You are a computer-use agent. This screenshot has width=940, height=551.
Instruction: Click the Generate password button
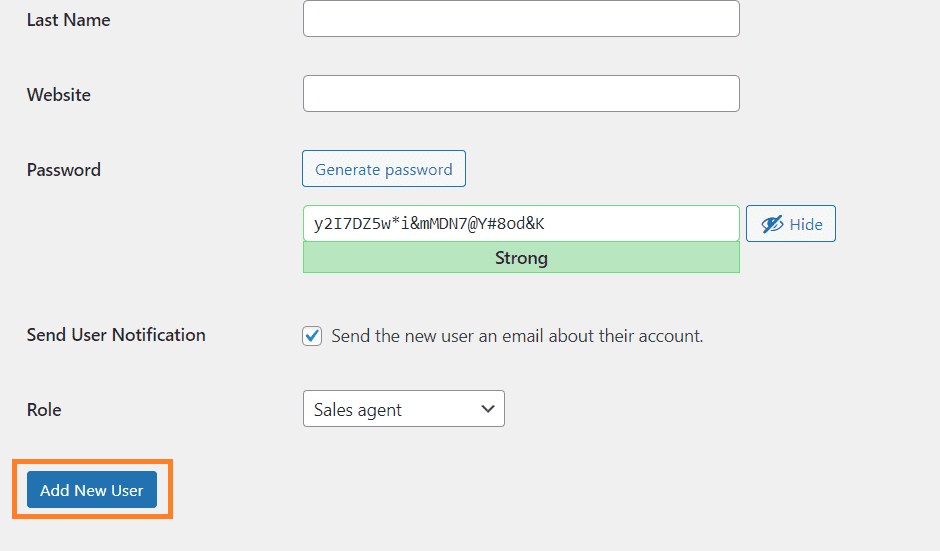point(384,168)
